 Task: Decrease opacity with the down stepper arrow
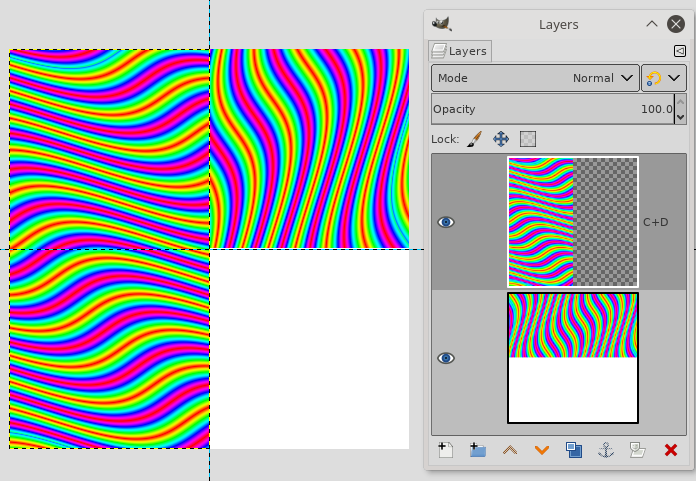pyautogui.click(x=680, y=117)
